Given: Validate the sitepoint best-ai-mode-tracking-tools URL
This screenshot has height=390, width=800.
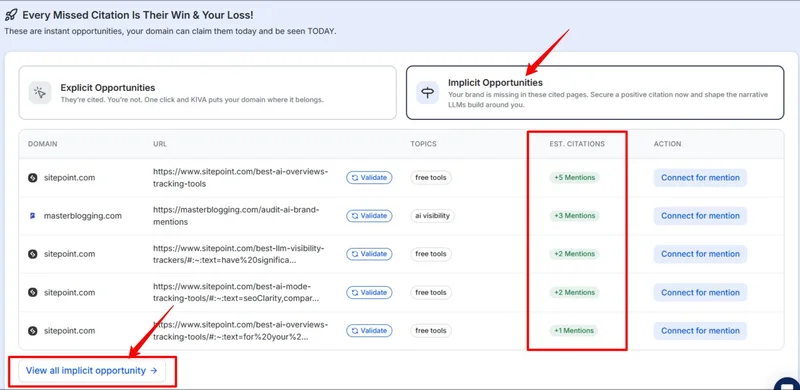Looking at the screenshot, I should pos(369,292).
